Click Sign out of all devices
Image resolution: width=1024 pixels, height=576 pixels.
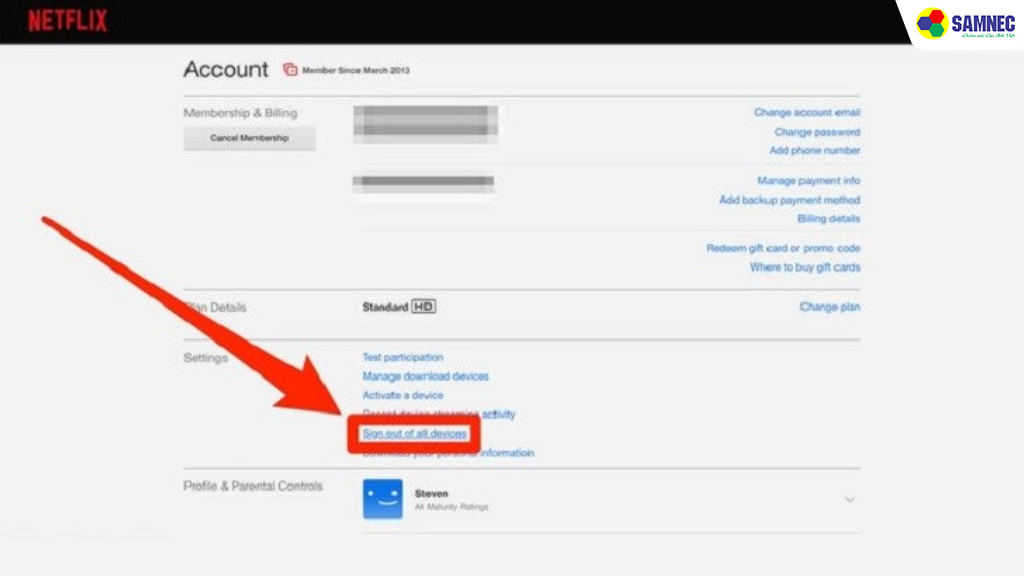(414, 433)
